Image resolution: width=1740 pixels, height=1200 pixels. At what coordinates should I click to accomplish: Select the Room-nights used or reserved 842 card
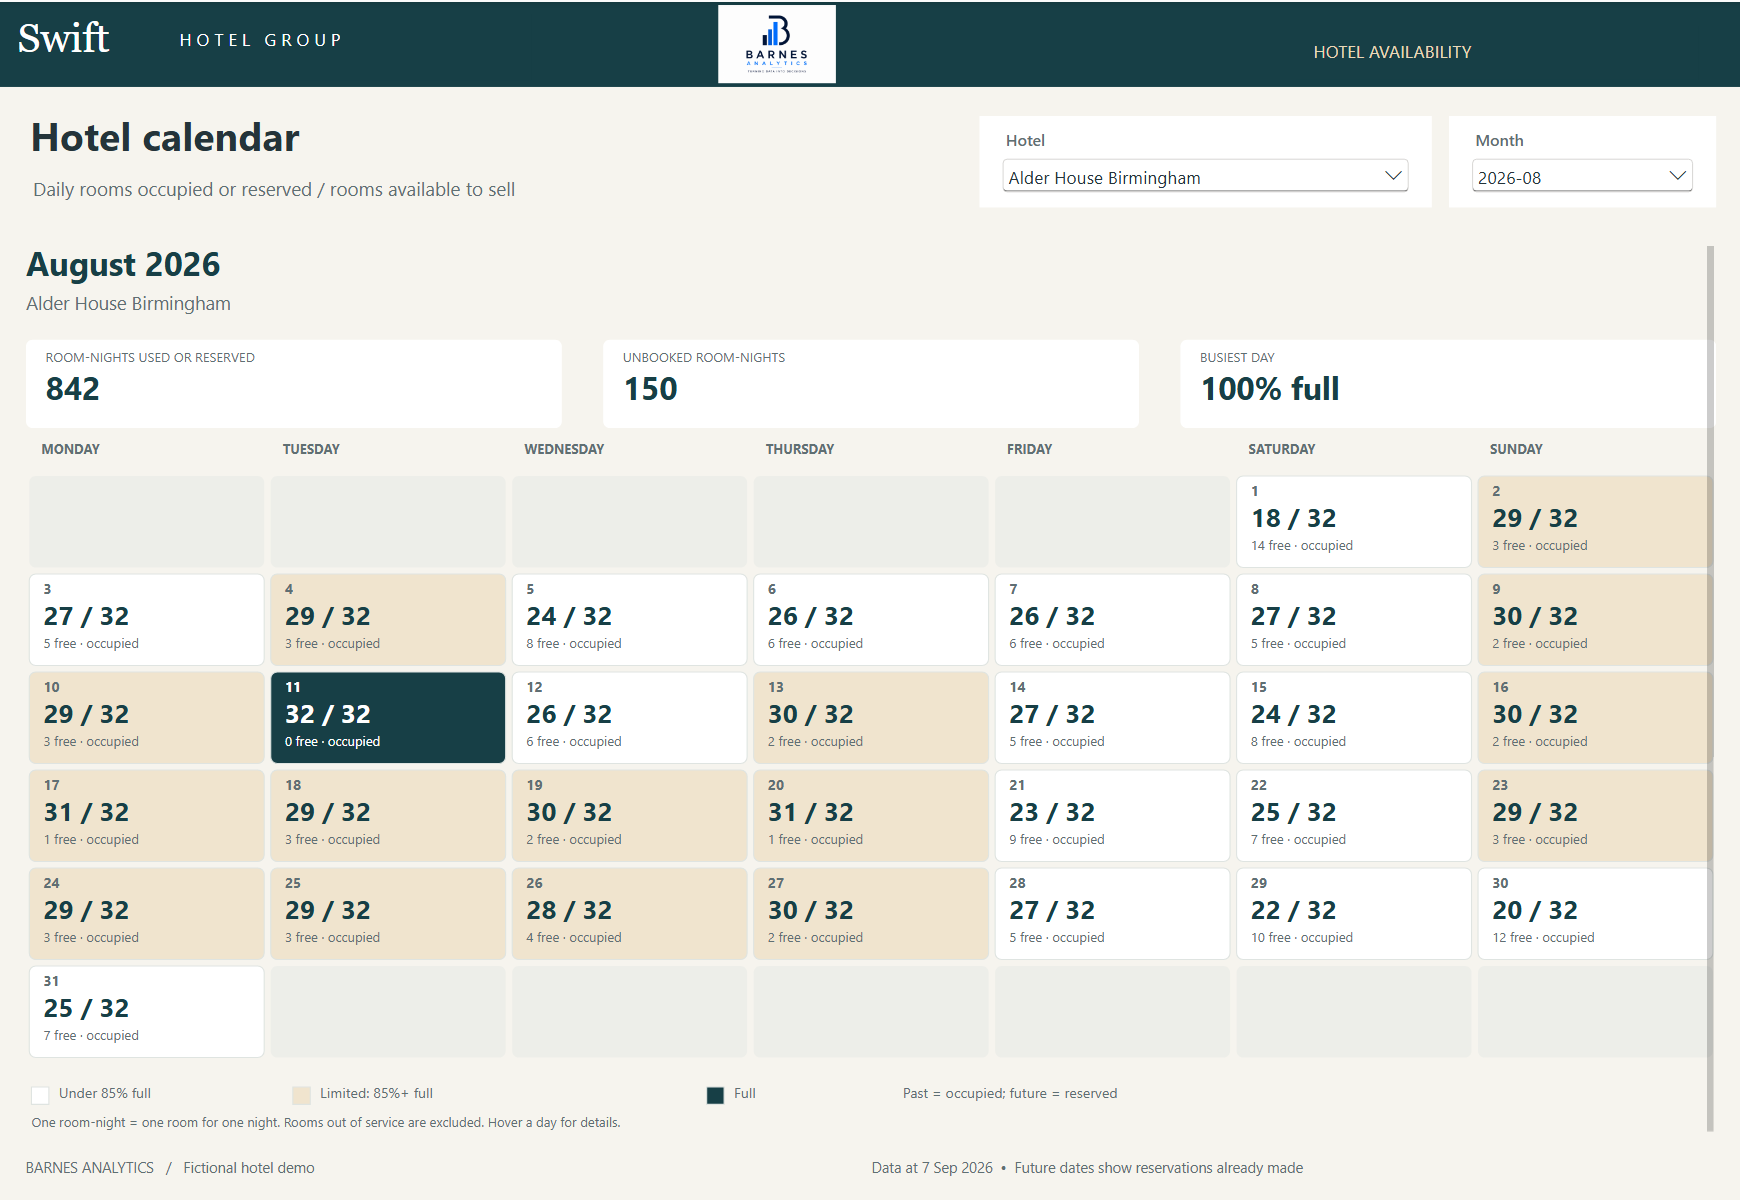click(x=294, y=384)
